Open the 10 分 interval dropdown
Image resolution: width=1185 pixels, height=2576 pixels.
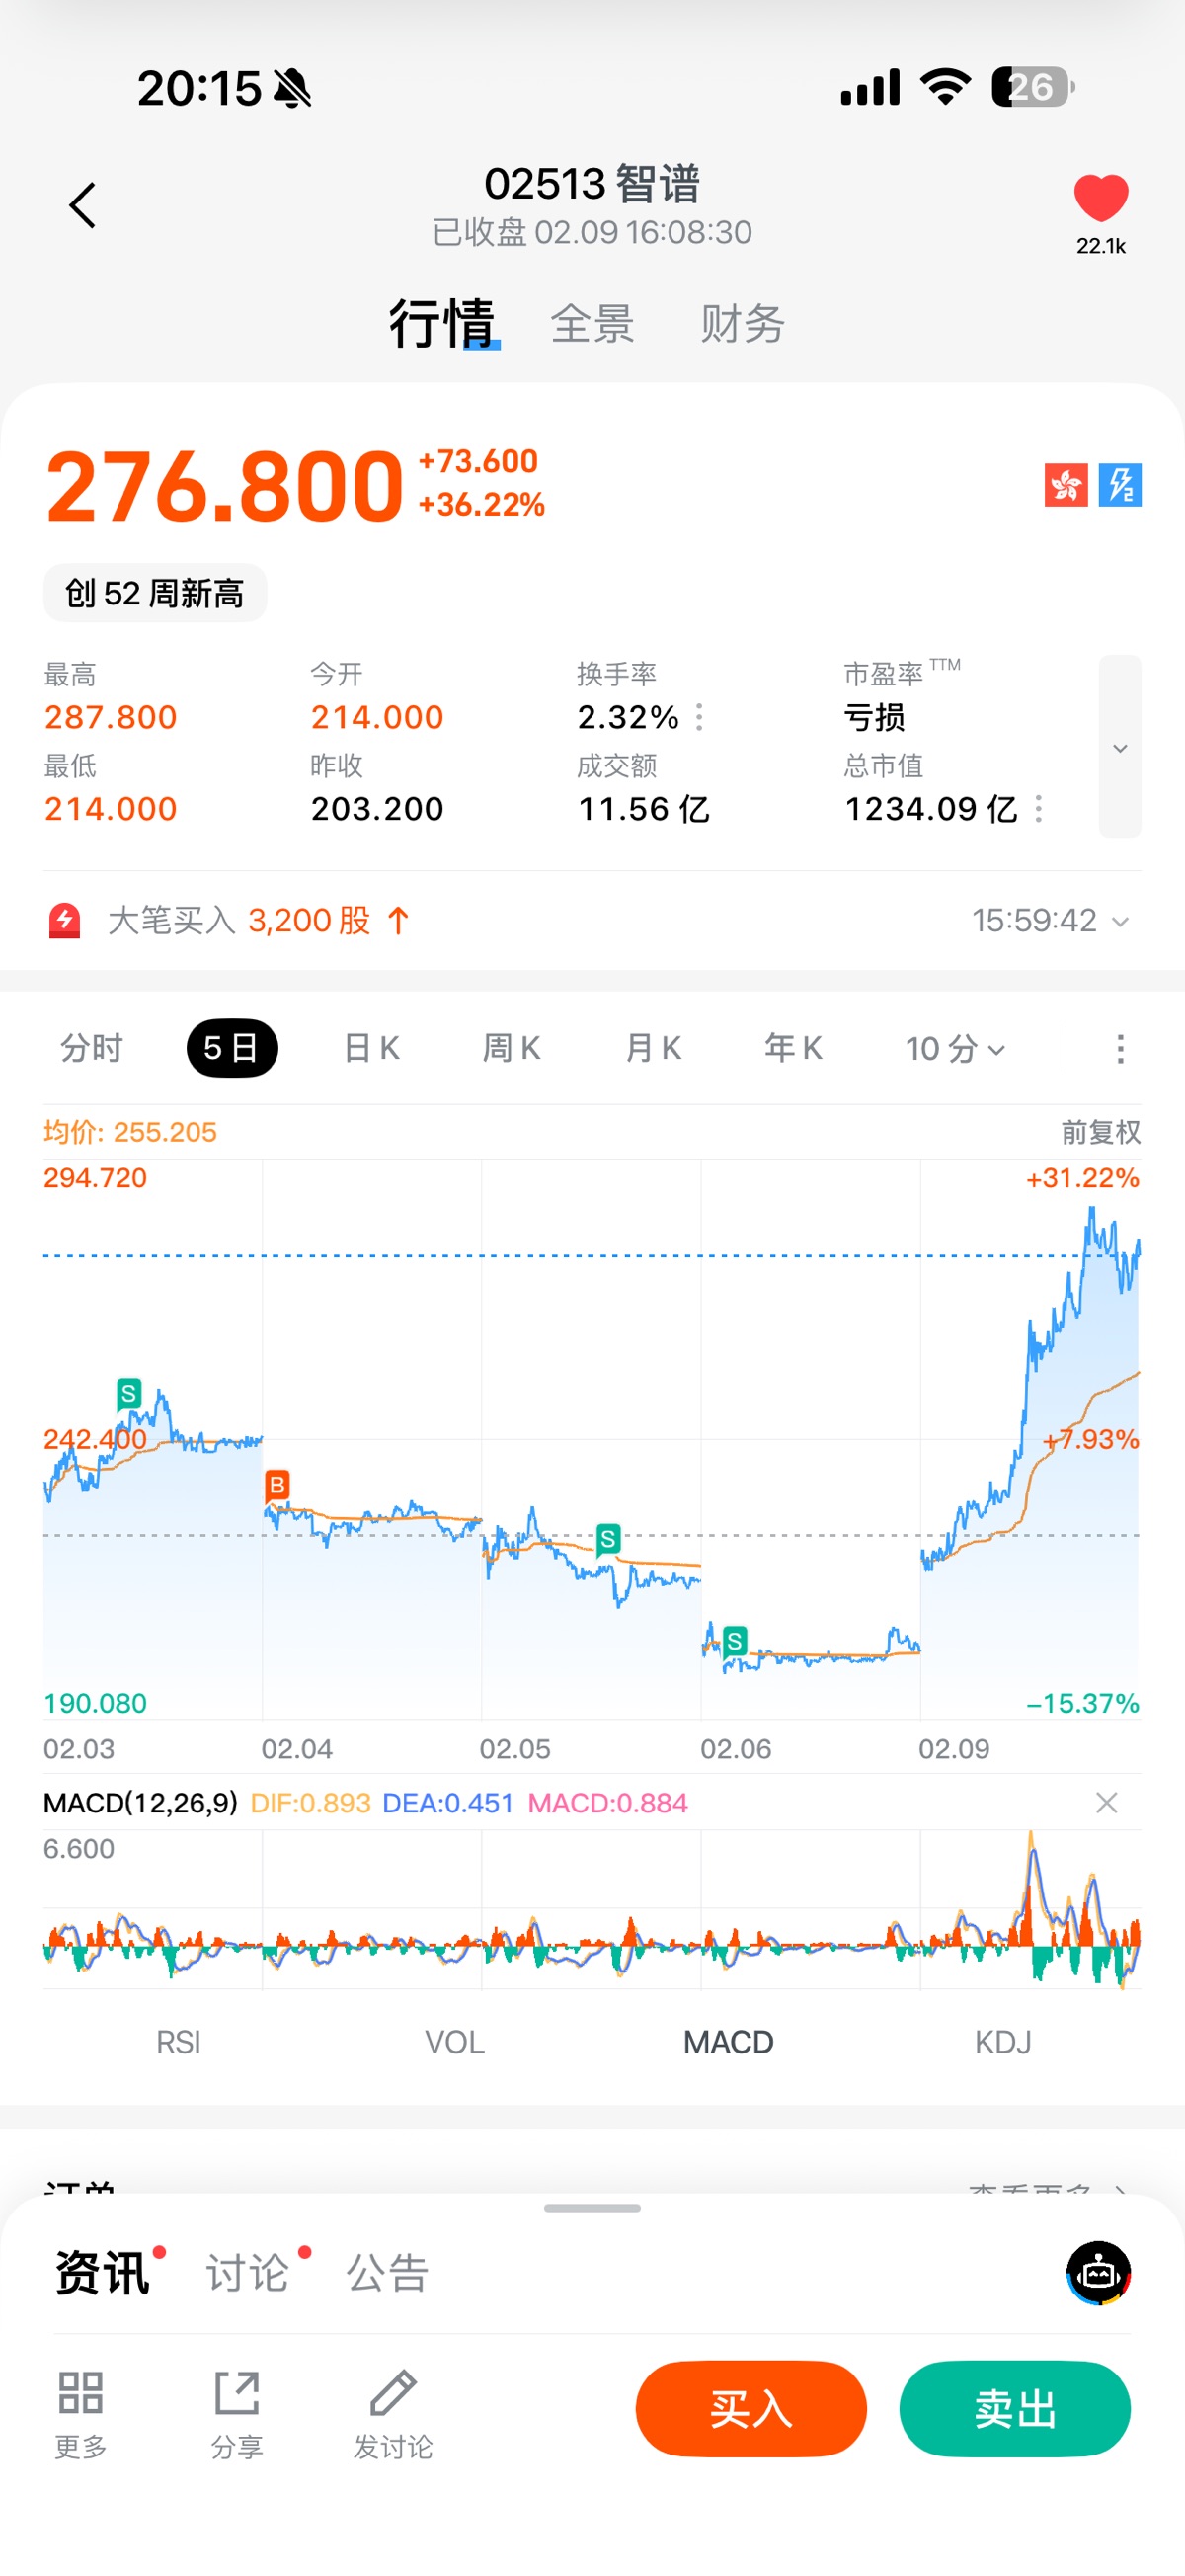pos(955,1049)
